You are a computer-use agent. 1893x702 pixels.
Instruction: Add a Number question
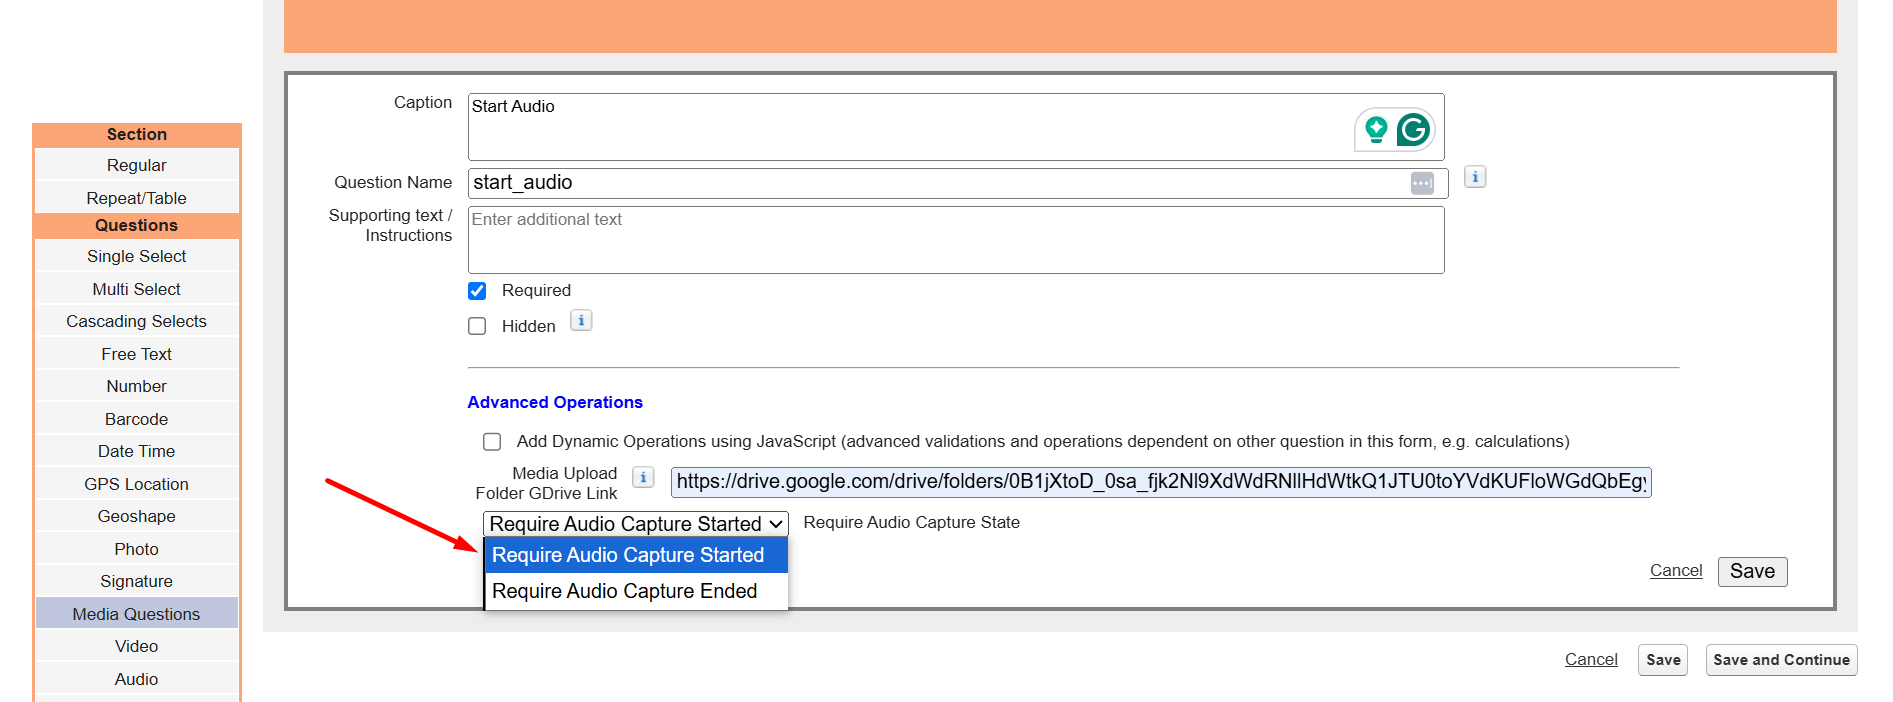[x=137, y=386]
